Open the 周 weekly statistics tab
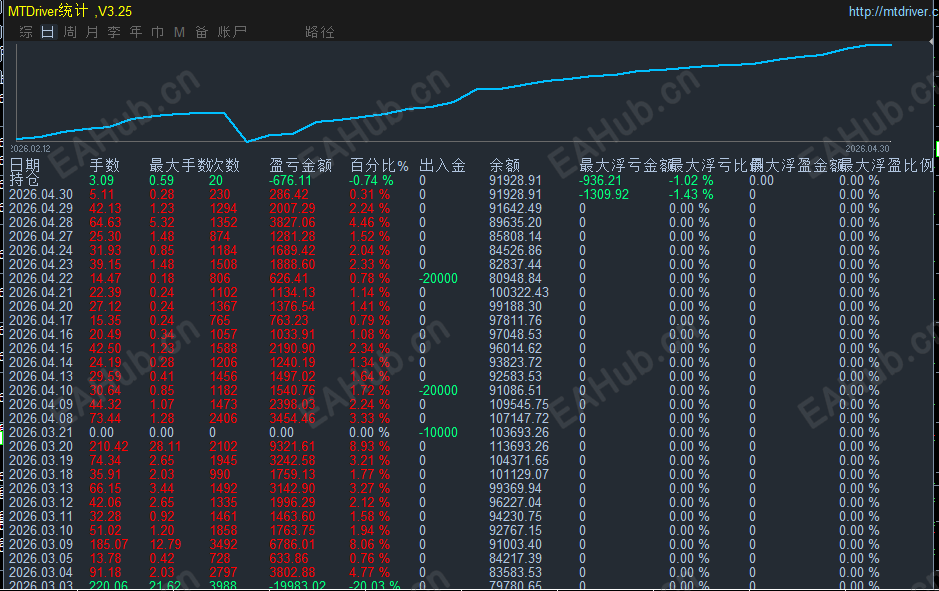Image resolution: width=939 pixels, height=591 pixels. click(70, 32)
